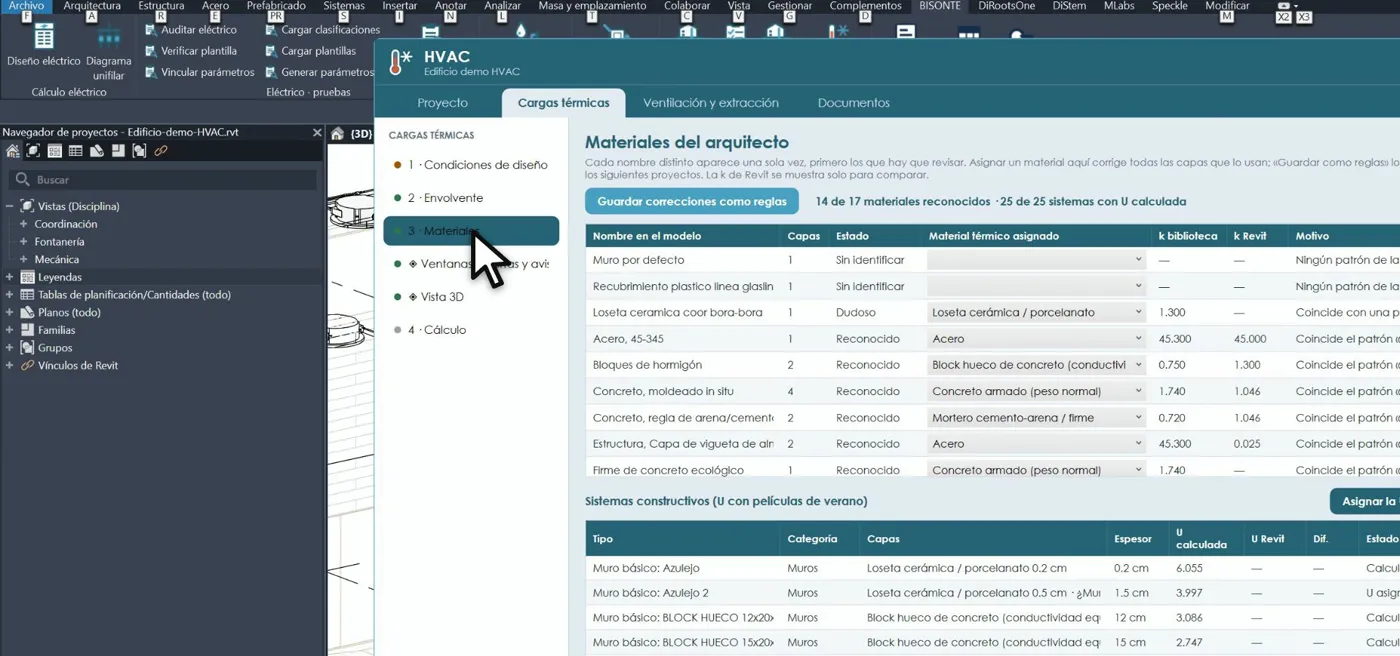Open the Diseño eléctrico tool
This screenshot has height=656, width=1400.
pyautogui.click(x=43, y=47)
